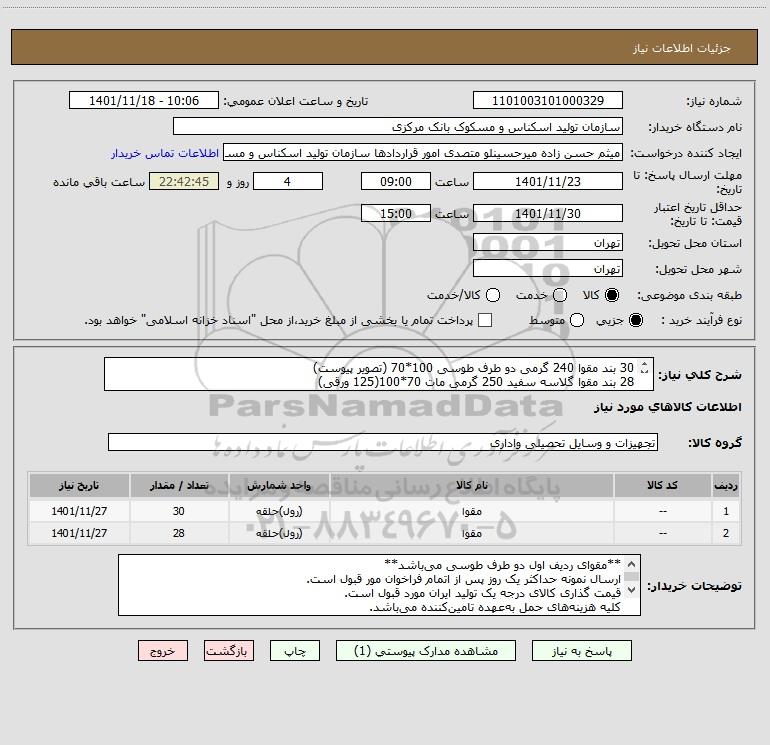Click row 1 date 1401/11/27
This screenshot has height=745, width=770.
pyautogui.click(x=79, y=511)
